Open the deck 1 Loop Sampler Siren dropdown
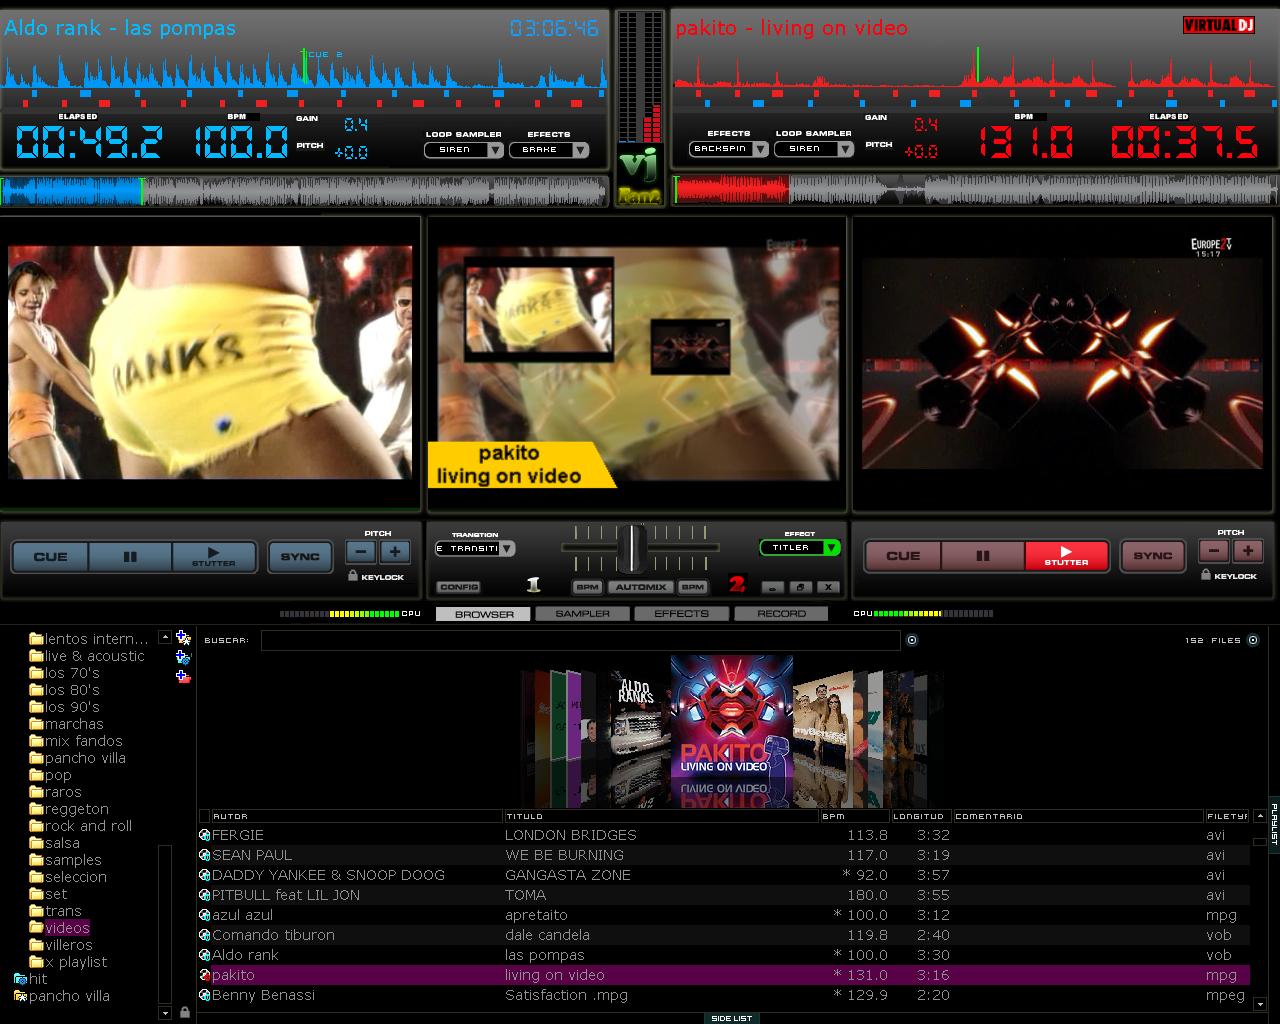 coord(464,150)
